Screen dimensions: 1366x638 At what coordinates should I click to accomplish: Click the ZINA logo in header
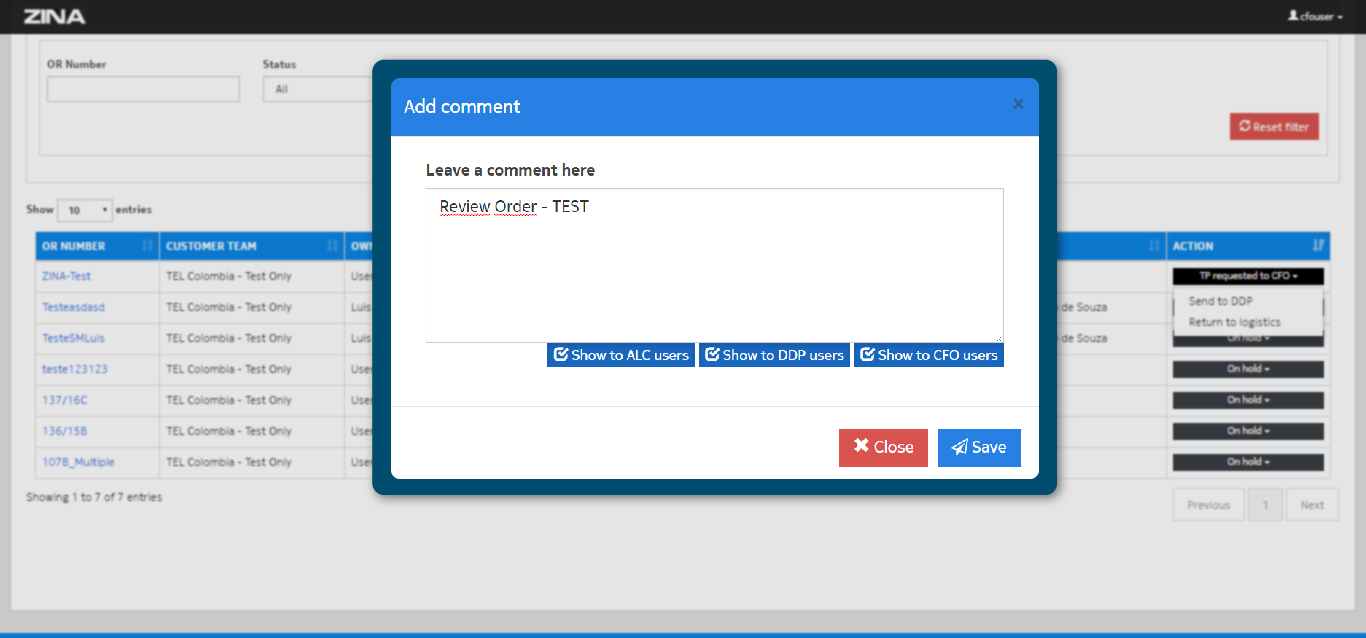(54, 17)
